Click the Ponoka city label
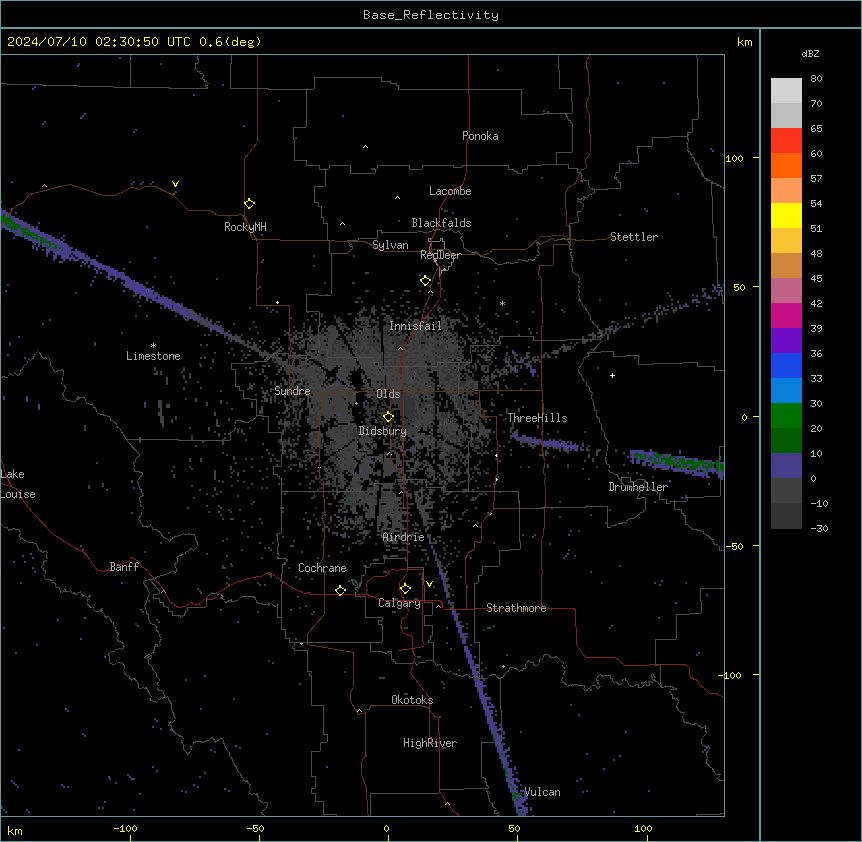Viewport: 862px width, 842px height. point(480,136)
